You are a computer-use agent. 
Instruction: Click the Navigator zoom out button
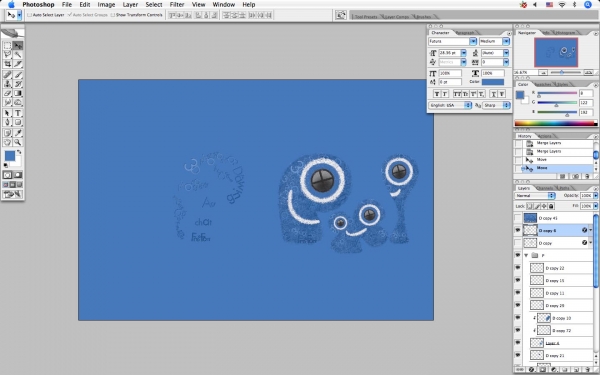tap(543, 72)
